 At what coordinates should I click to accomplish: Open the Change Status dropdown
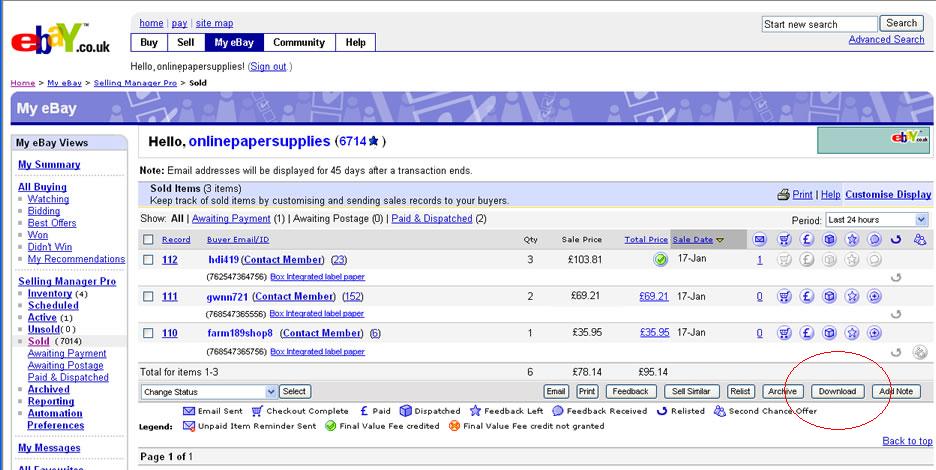[209, 392]
